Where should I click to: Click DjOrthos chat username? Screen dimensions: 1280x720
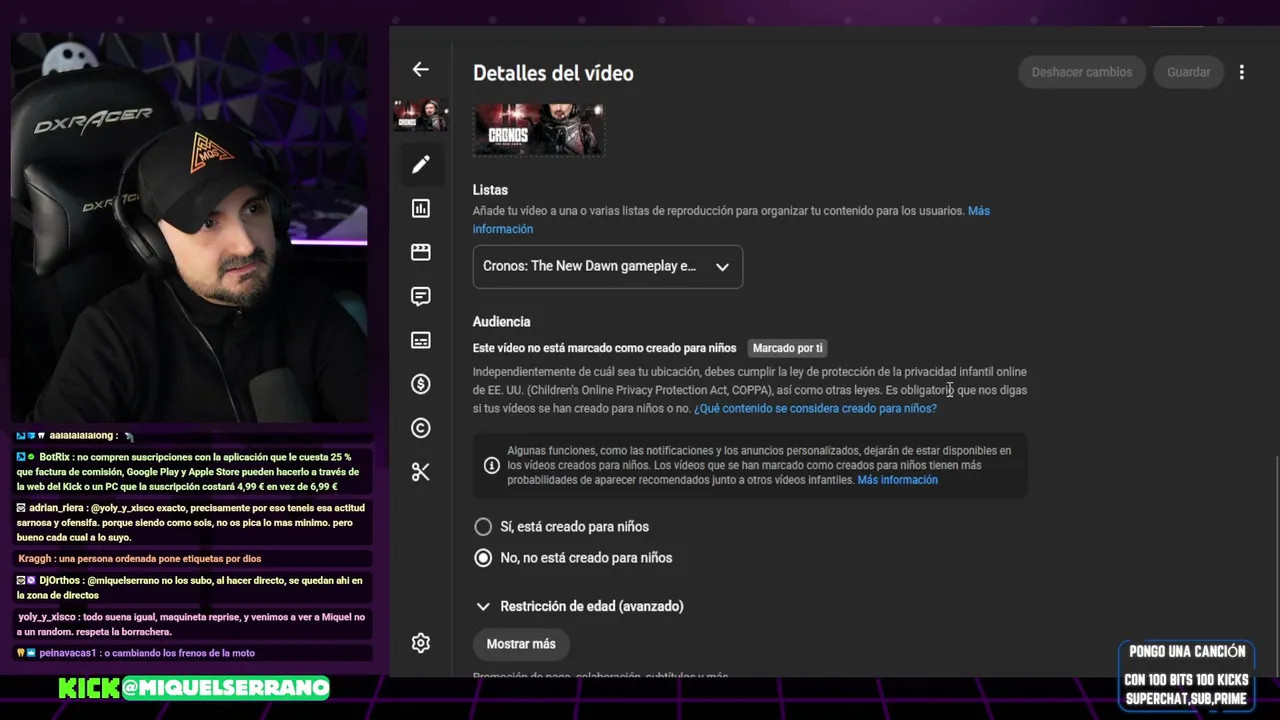click(x=60, y=581)
